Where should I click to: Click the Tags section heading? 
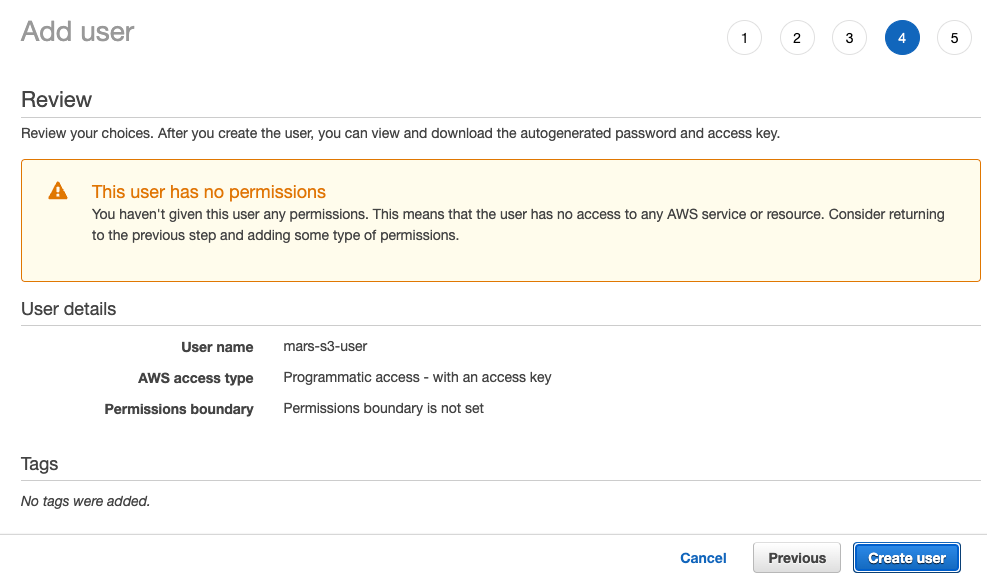(x=39, y=464)
